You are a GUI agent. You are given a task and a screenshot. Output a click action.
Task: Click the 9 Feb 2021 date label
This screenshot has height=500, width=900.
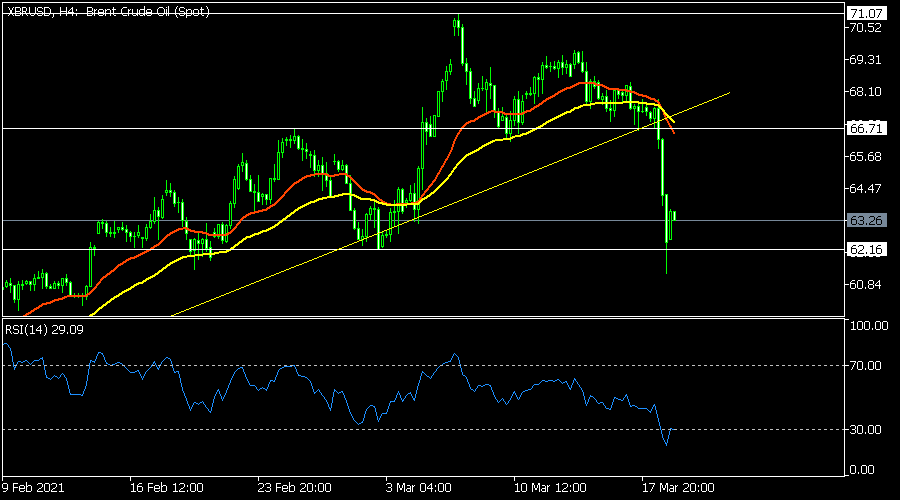(x=33, y=488)
